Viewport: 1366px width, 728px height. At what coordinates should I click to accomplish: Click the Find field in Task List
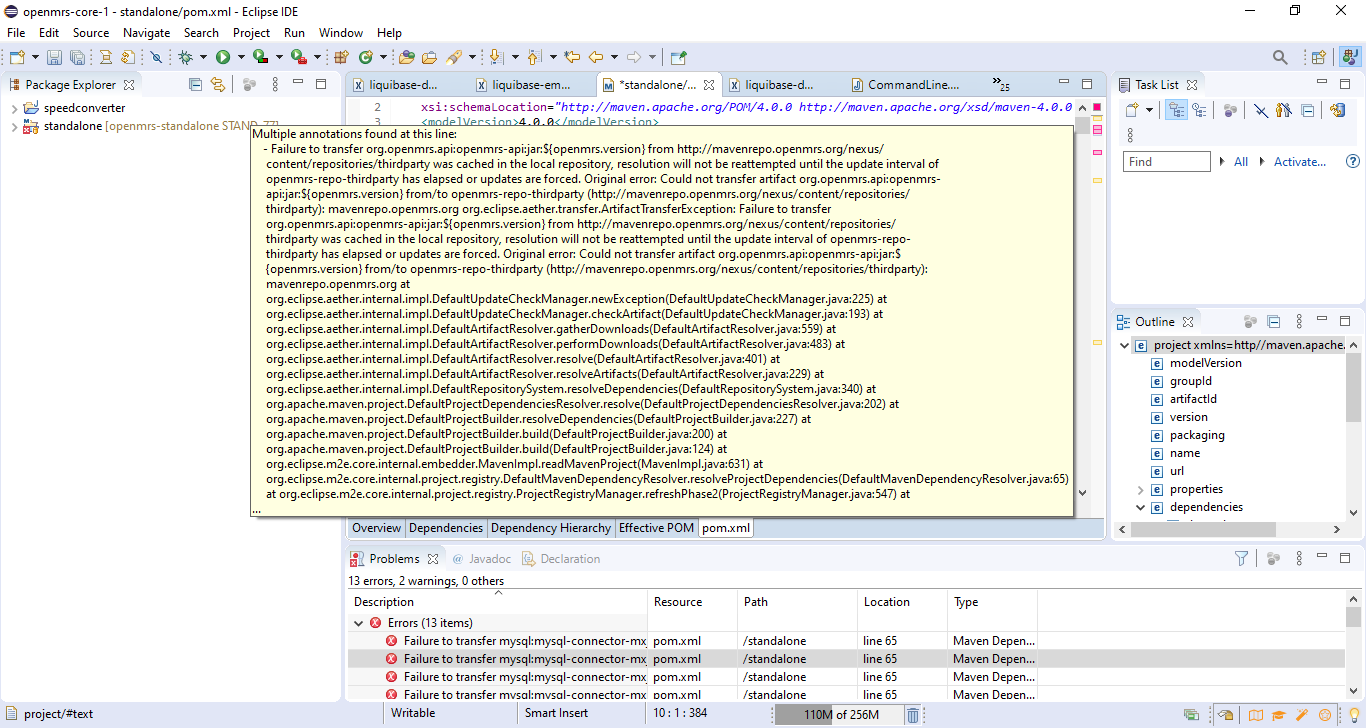1166,161
